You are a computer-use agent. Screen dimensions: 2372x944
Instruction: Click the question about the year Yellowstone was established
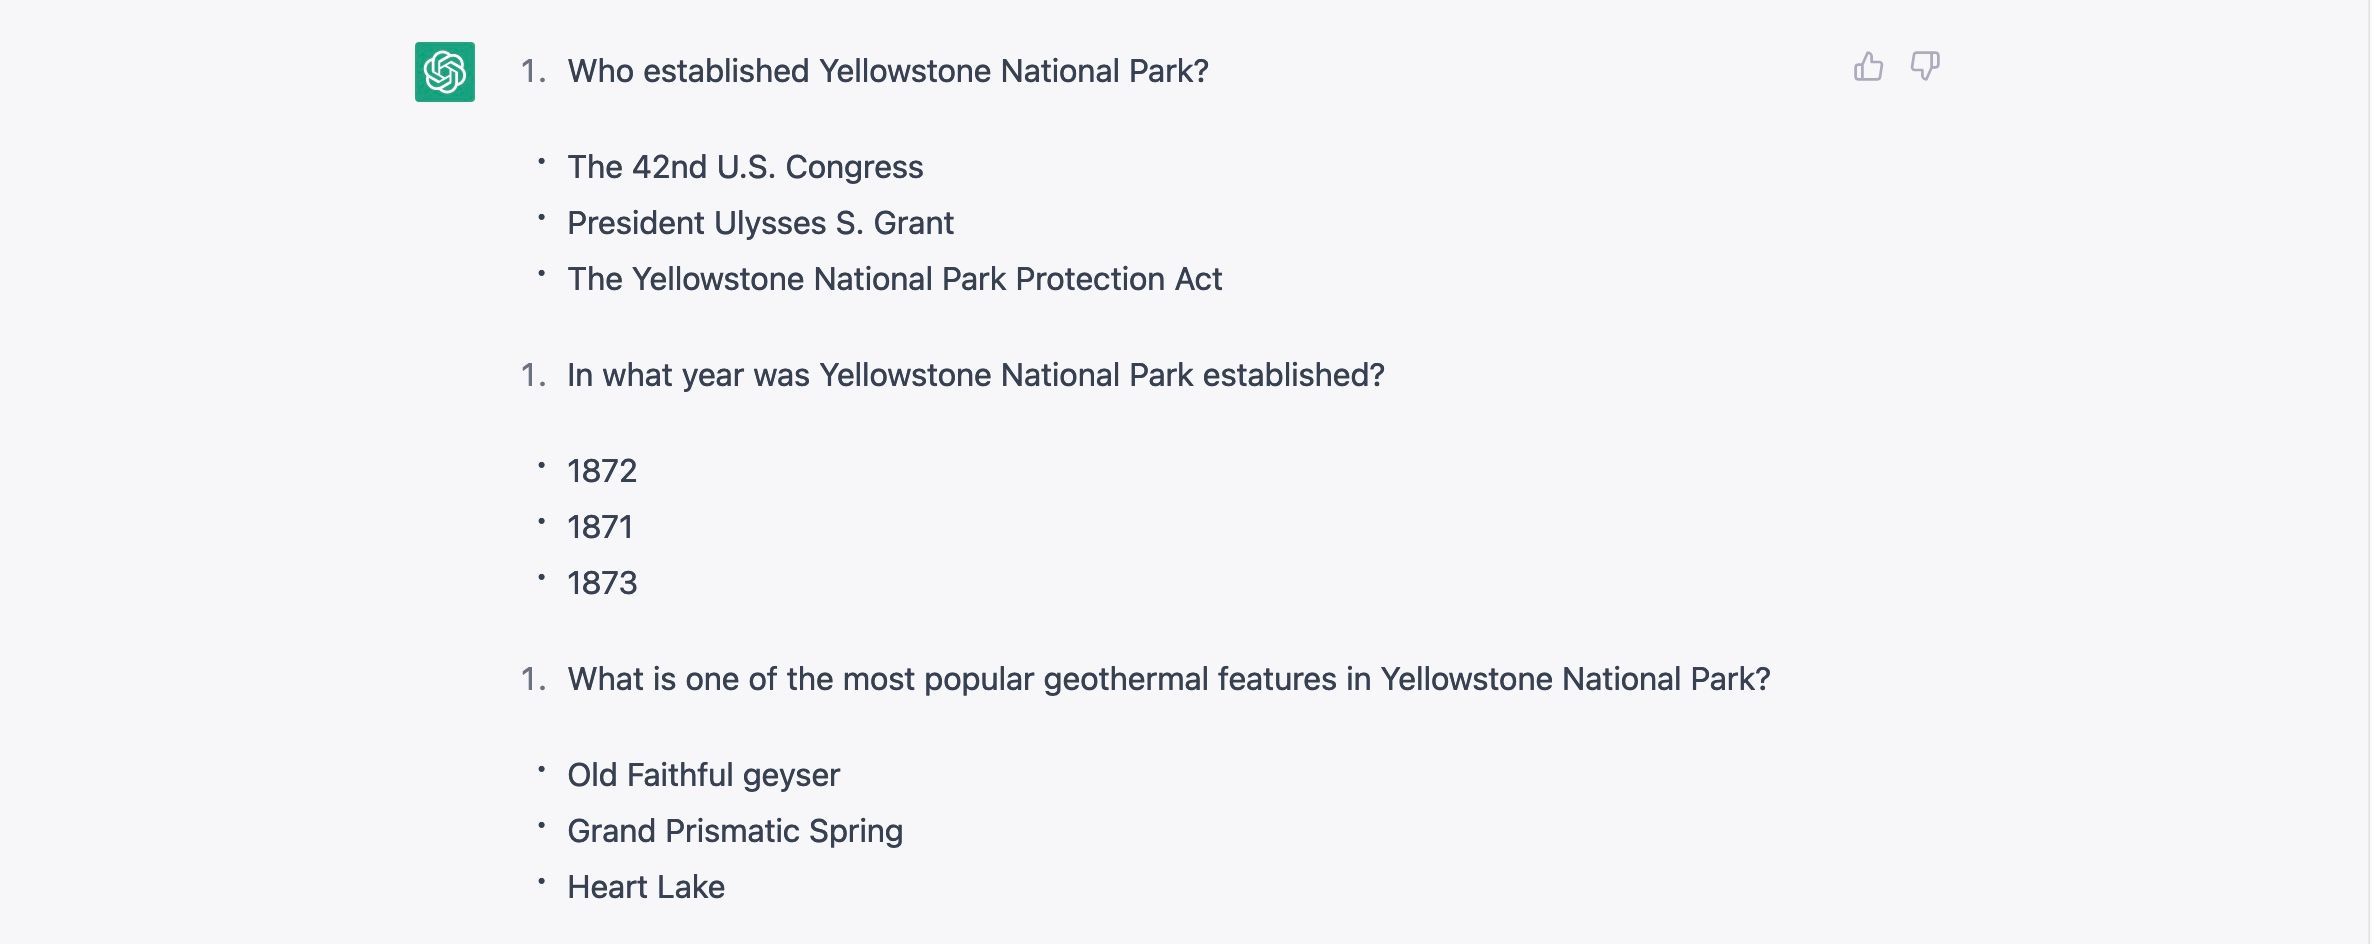pos(975,375)
